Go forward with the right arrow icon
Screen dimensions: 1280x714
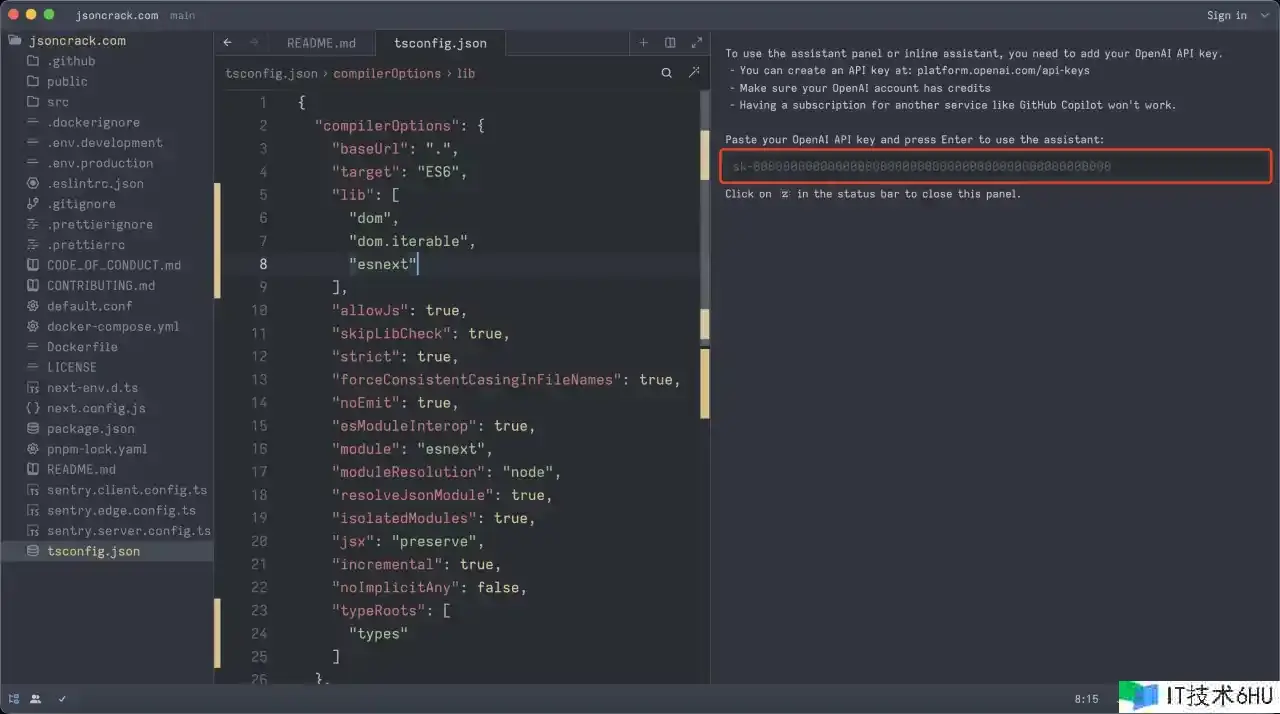coord(253,43)
